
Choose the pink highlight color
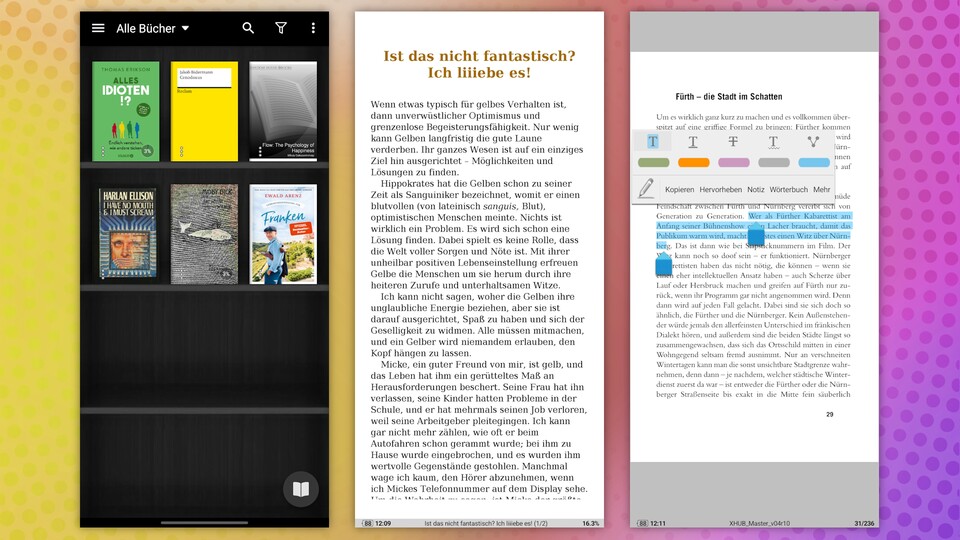point(733,162)
